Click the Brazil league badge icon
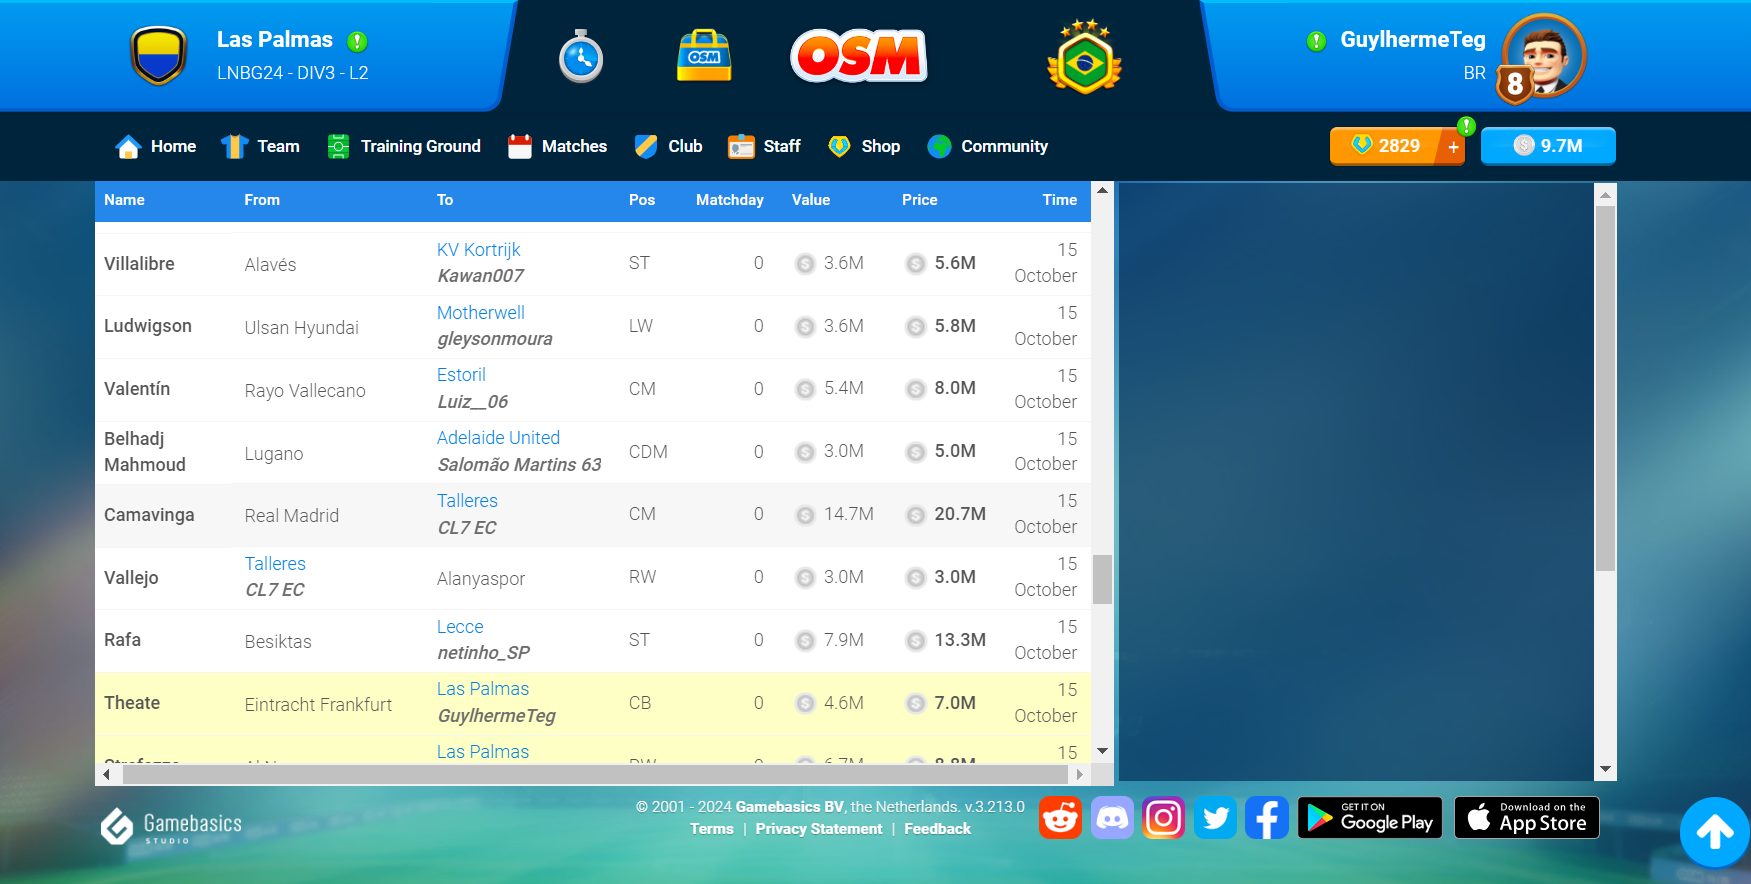Viewport: 1751px width, 884px height. pyautogui.click(x=1084, y=58)
